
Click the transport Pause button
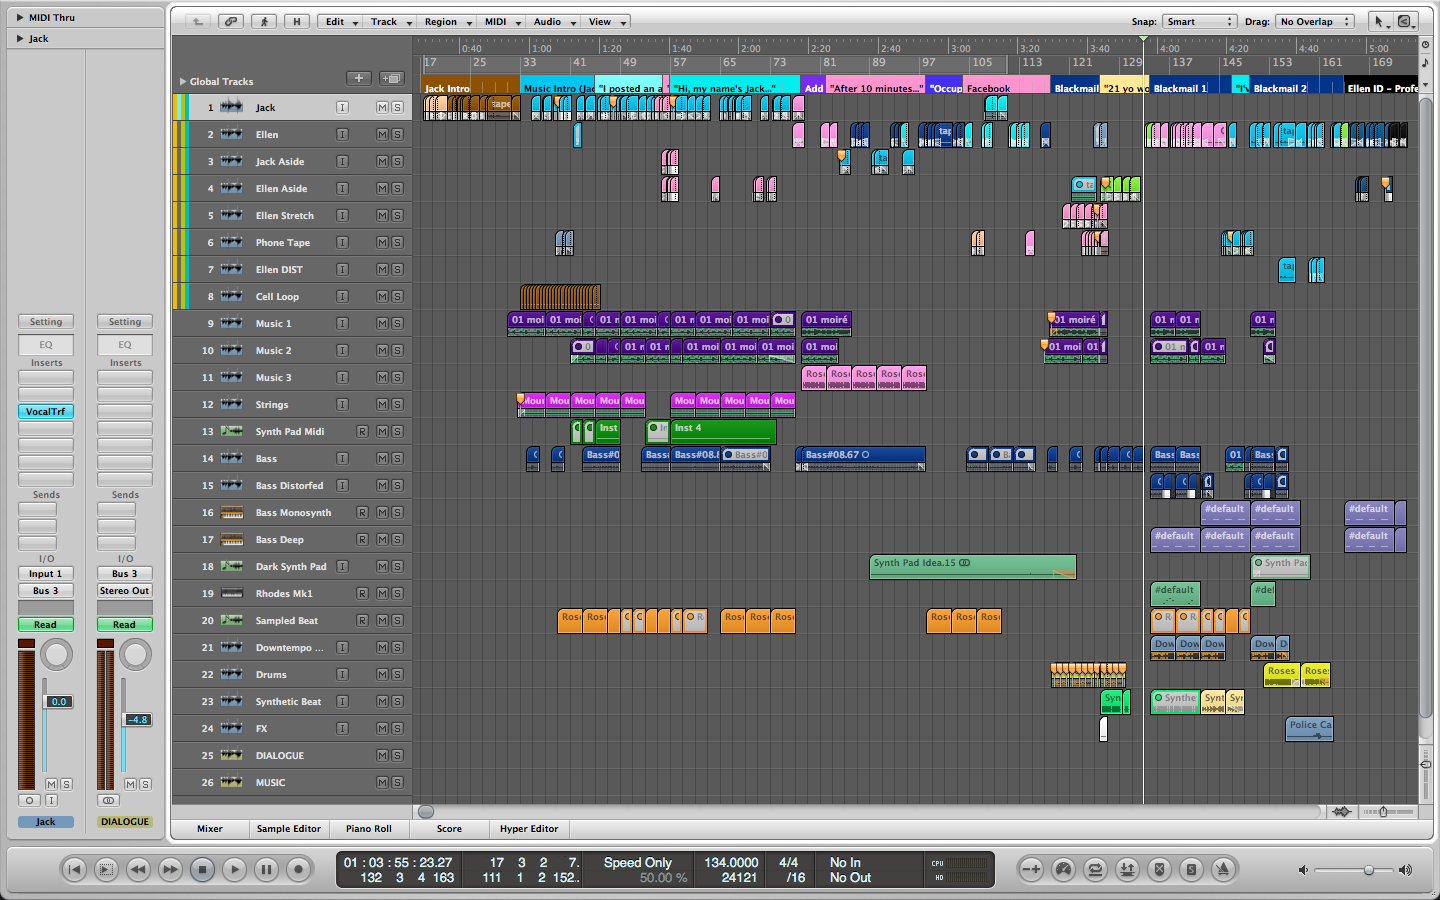pos(266,870)
